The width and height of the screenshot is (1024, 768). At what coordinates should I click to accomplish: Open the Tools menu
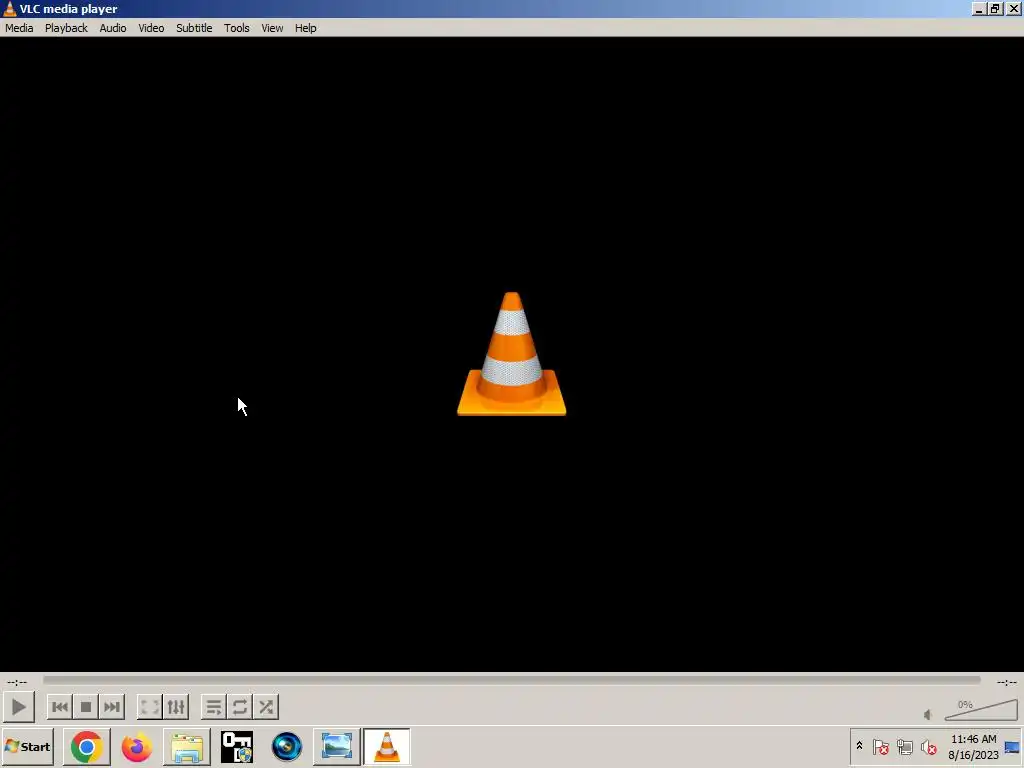pyautogui.click(x=236, y=28)
